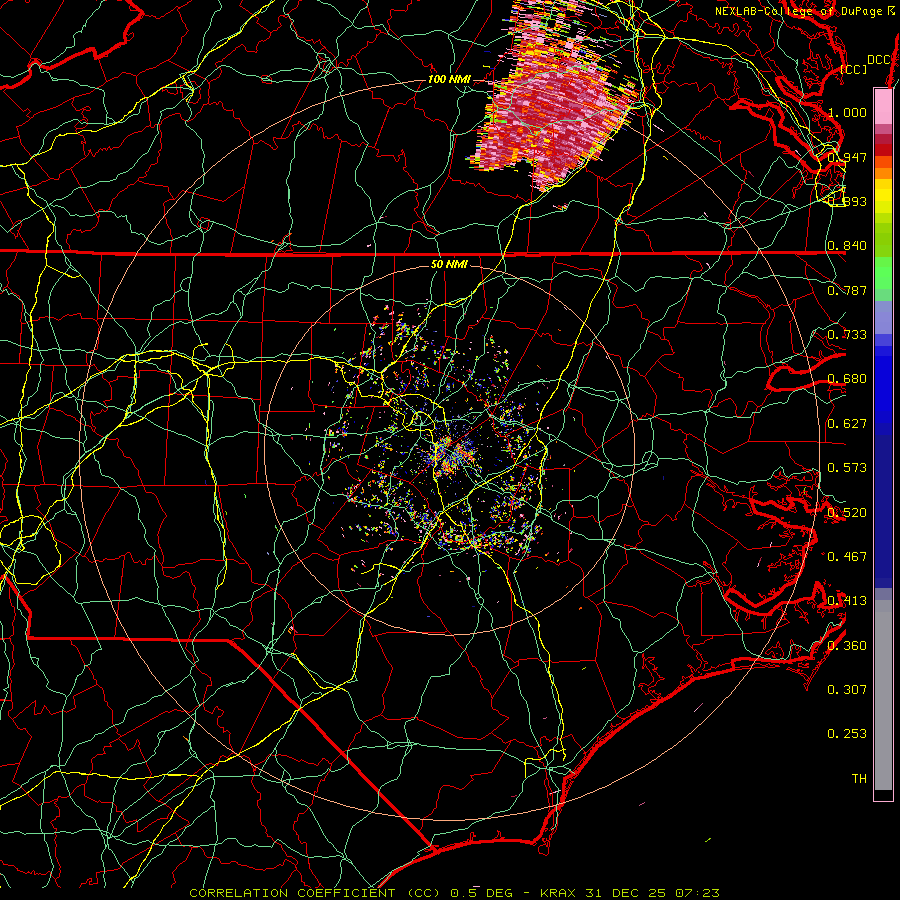Click the 1.000 legend value
The width and height of the screenshot is (900, 900).
(x=847, y=112)
